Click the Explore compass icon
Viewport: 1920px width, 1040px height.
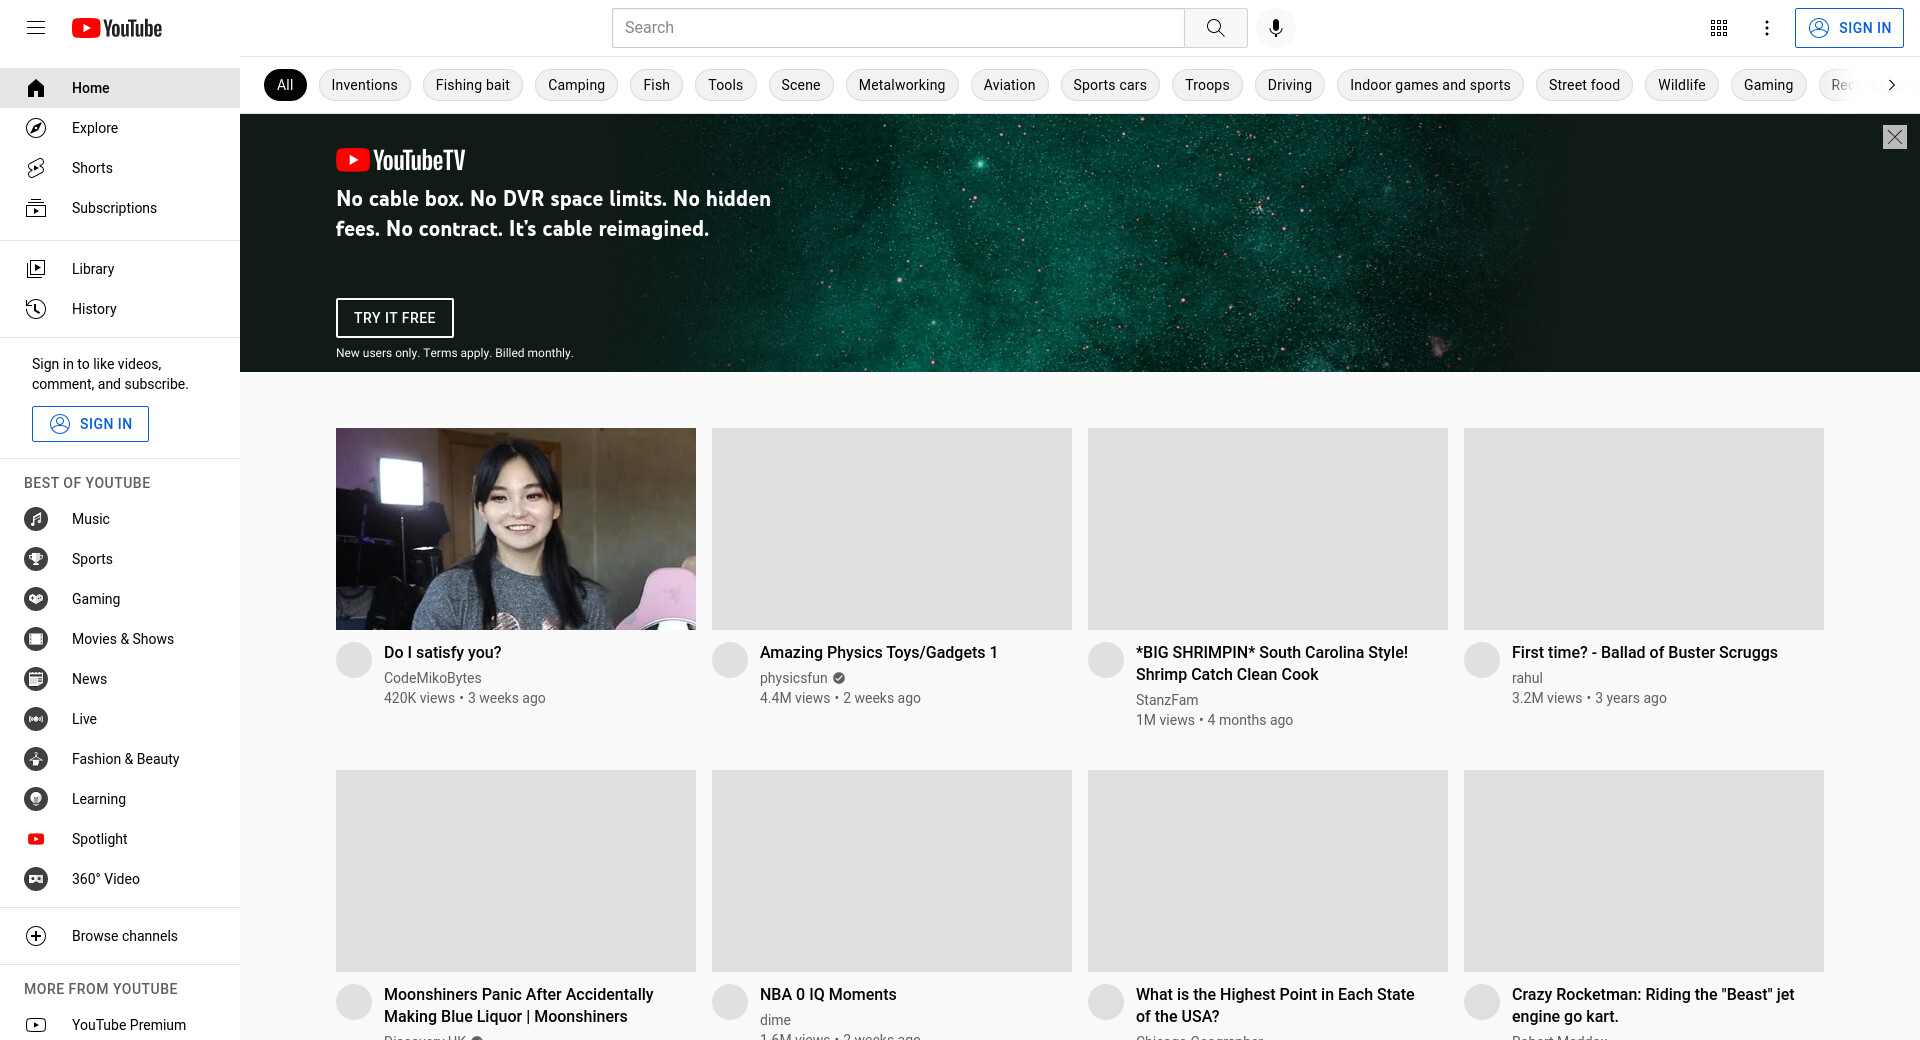(36, 128)
